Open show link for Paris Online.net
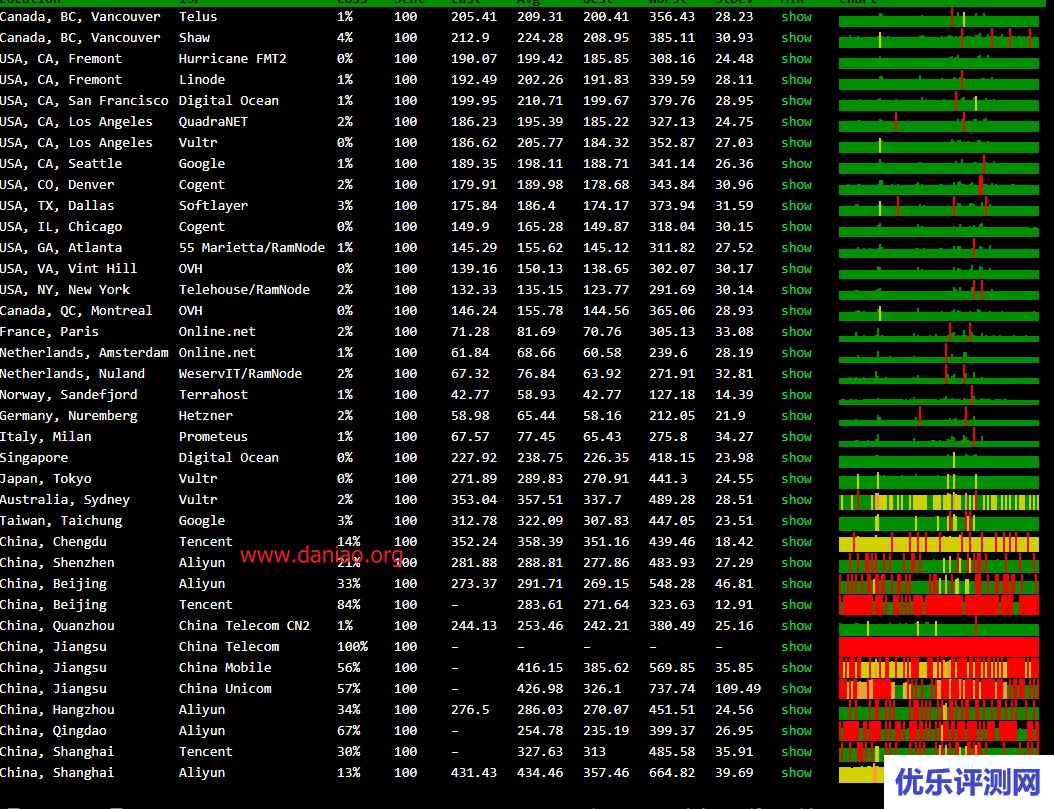1054x809 pixels. pyautogui.click(x=797, y=331)
